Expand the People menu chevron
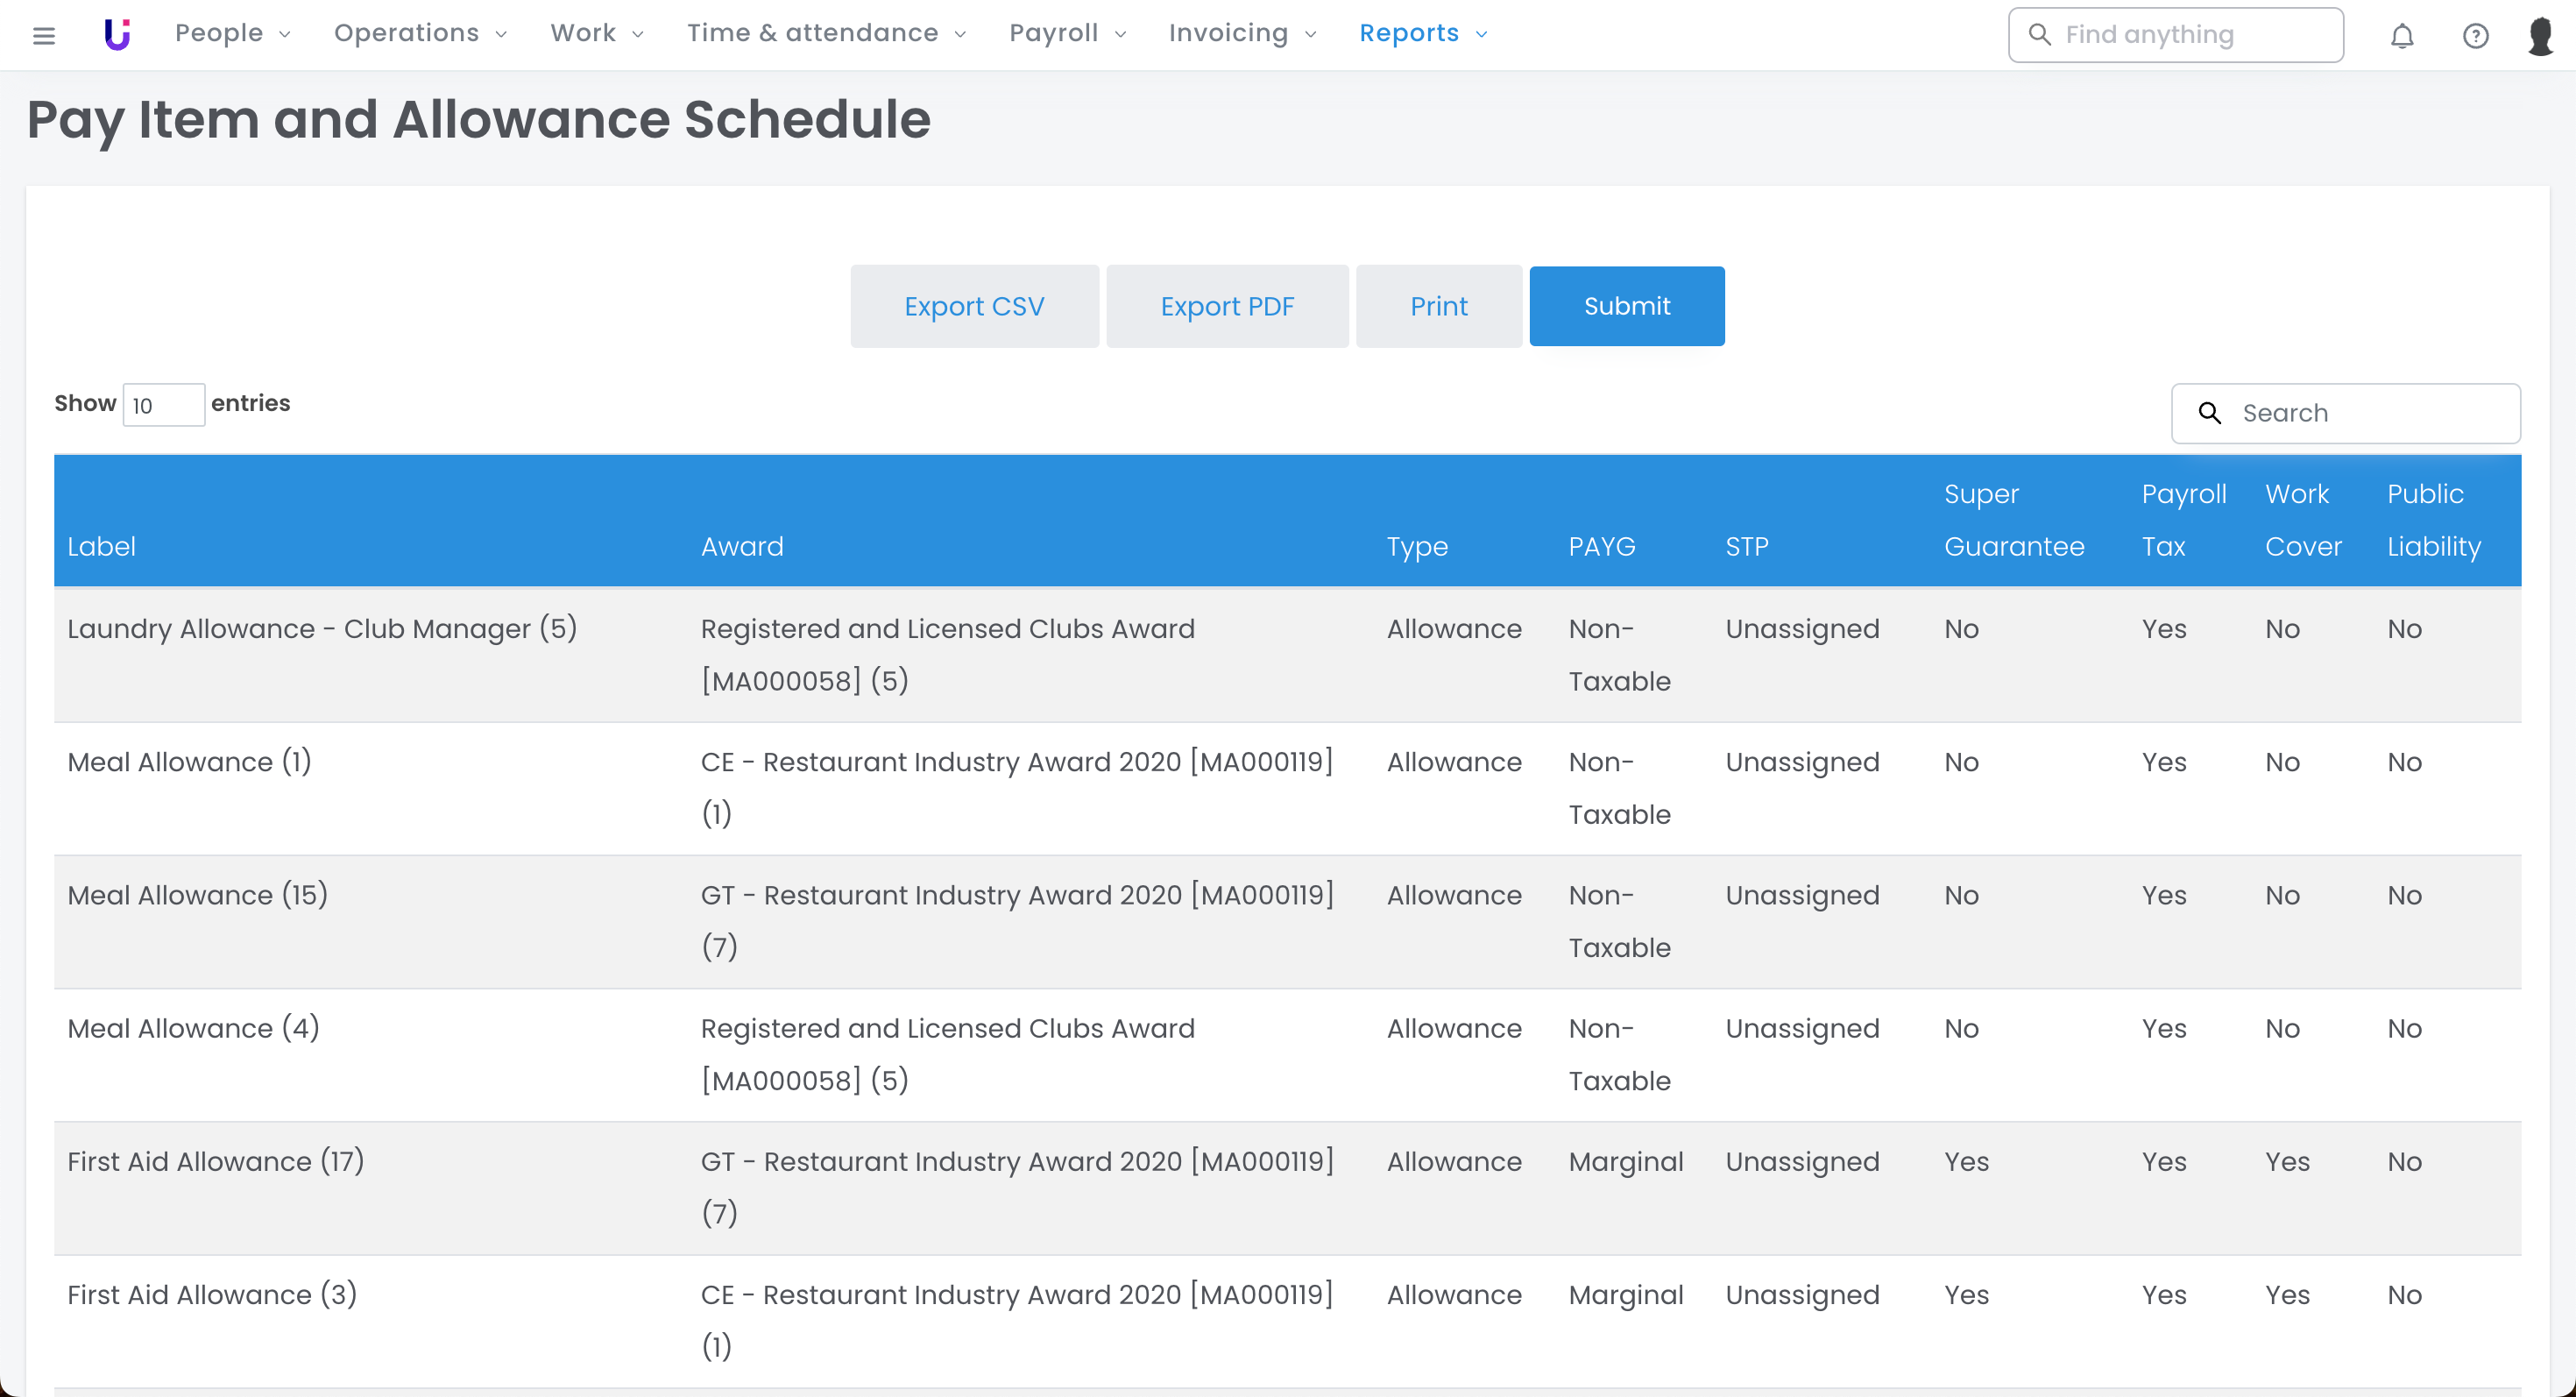Image resolution: width=2576 pixels, height=1397 pixels. click(285, 34)
